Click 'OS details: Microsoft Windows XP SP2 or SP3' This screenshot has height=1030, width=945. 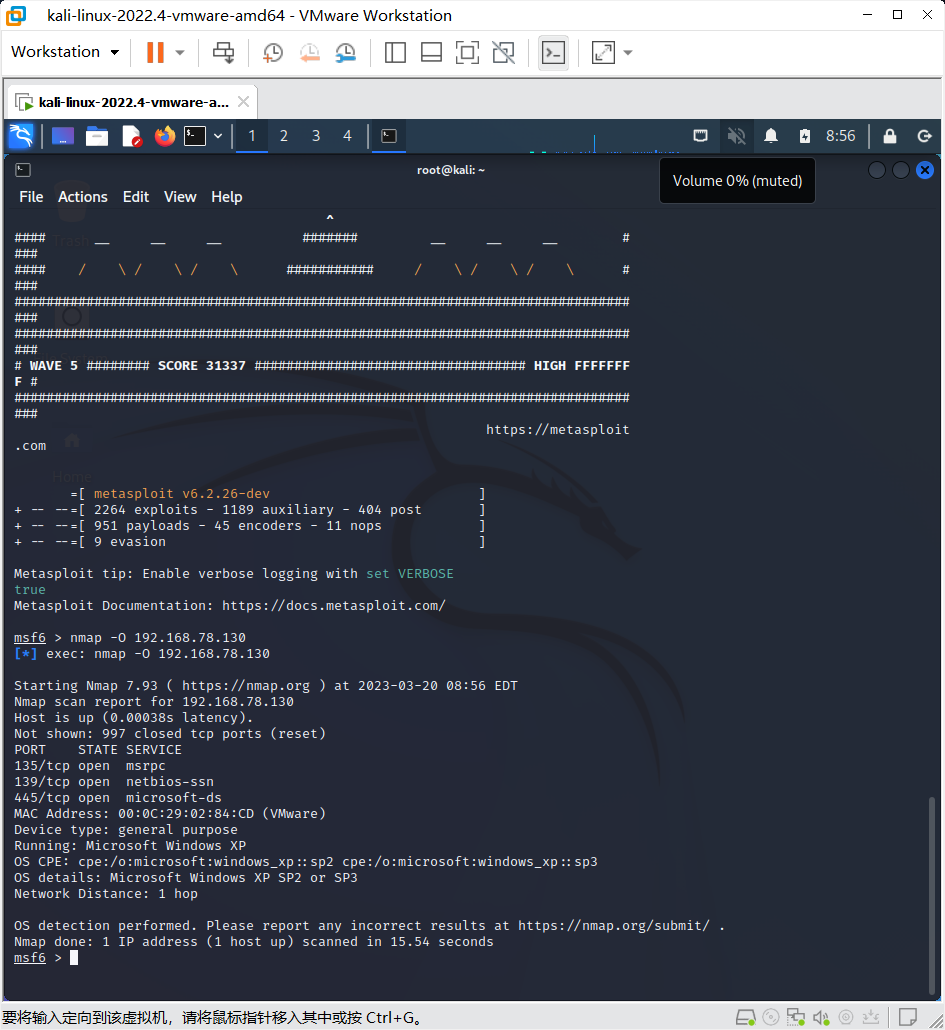186,878
